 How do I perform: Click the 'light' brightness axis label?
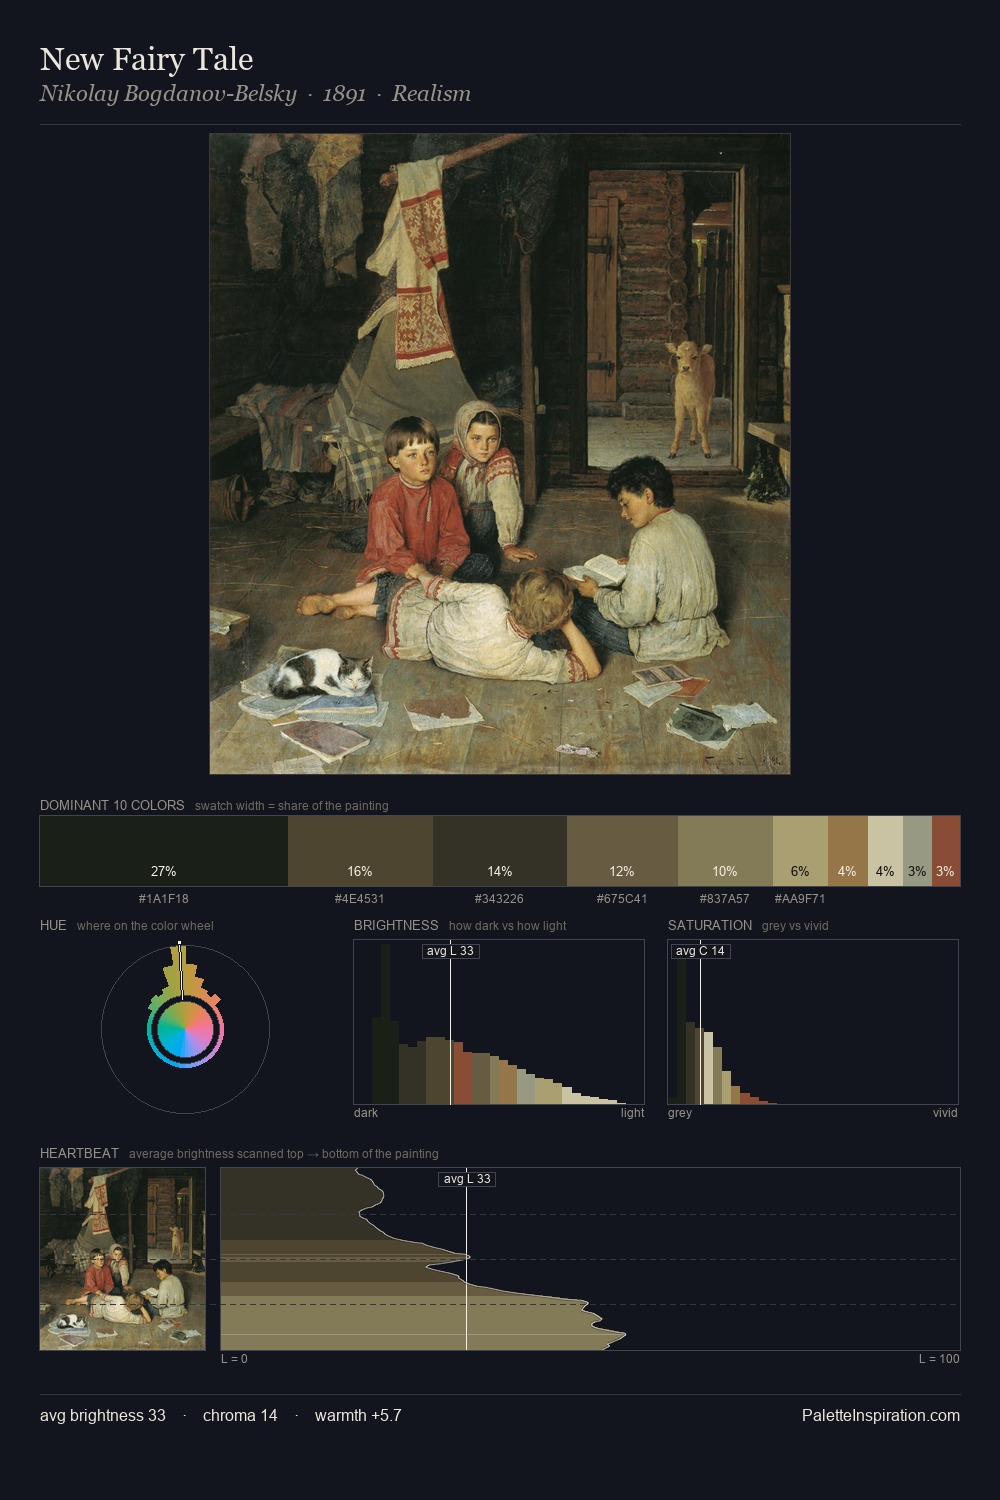point(633,1113)
